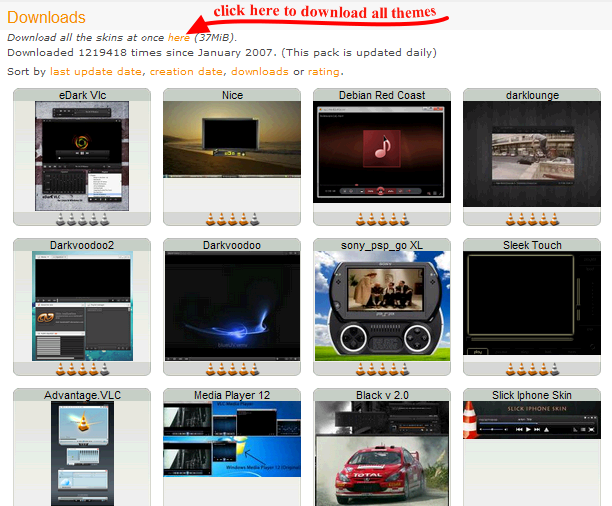
Task: Open the eDark Vlc skin thumbnail
Action: tap(82, 156)
